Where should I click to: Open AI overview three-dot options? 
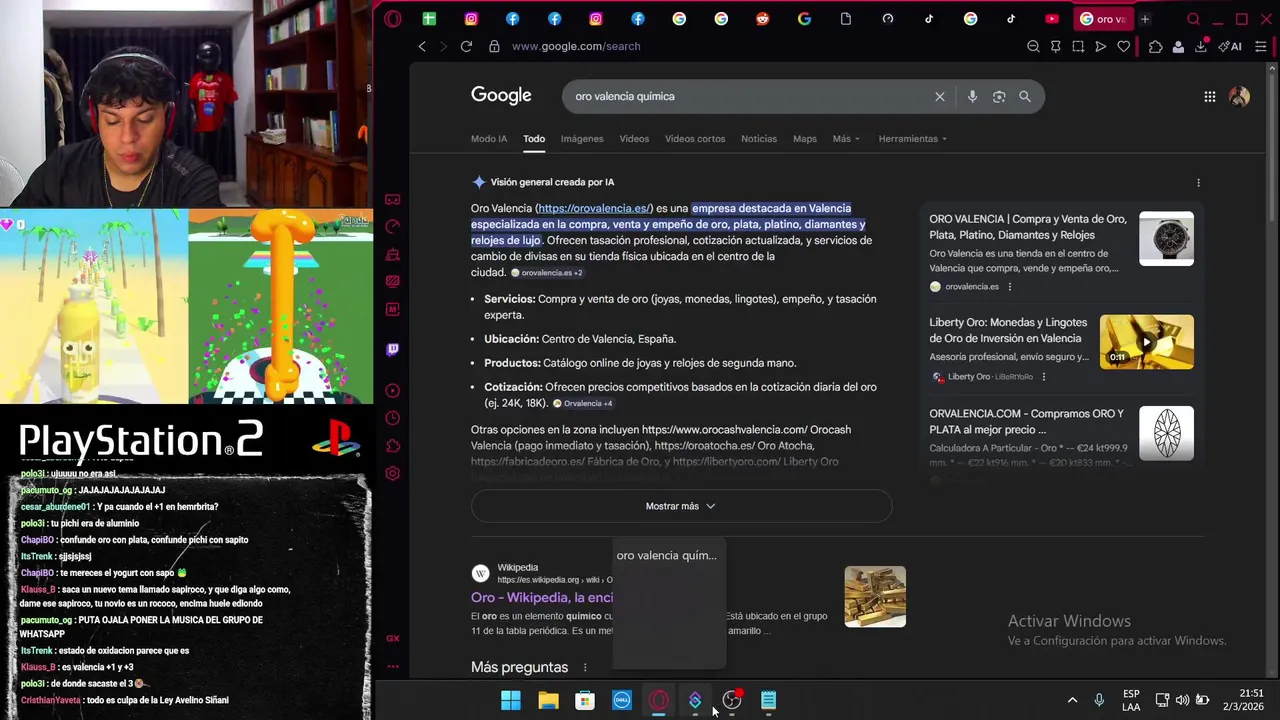(x=1198, y=182)
